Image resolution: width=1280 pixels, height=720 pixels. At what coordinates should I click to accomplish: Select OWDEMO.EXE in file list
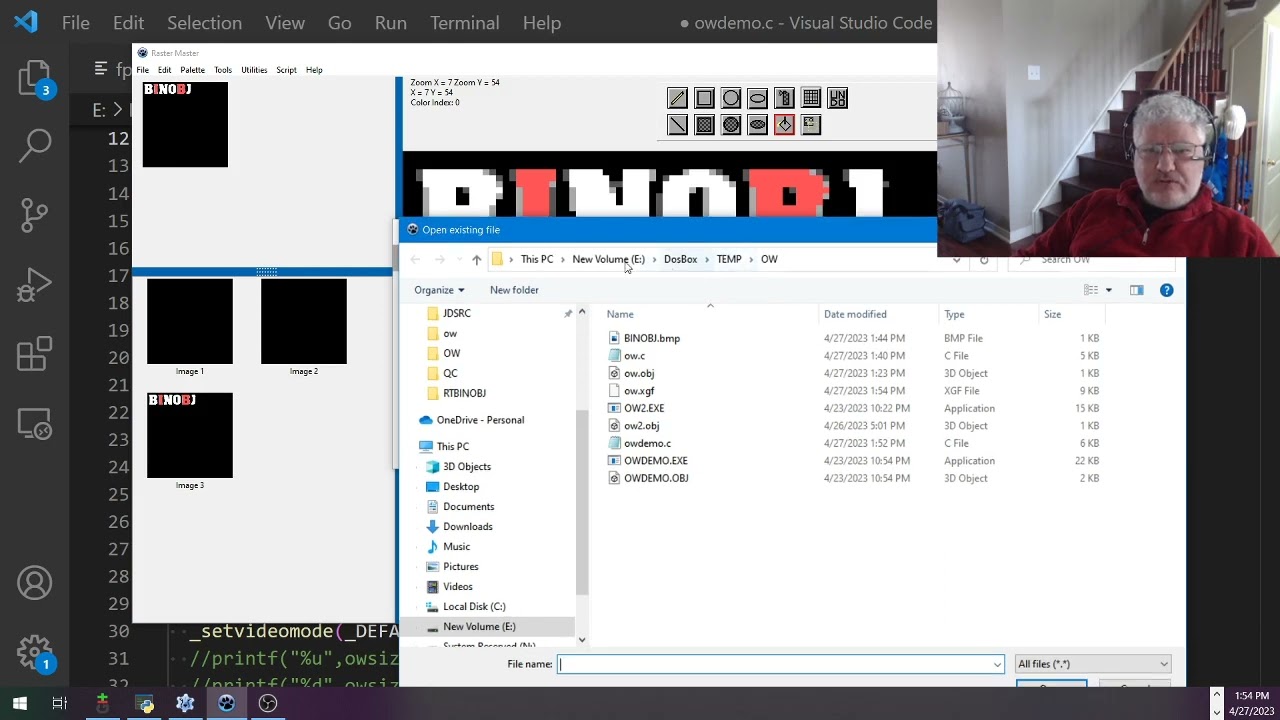click(655, 461)
